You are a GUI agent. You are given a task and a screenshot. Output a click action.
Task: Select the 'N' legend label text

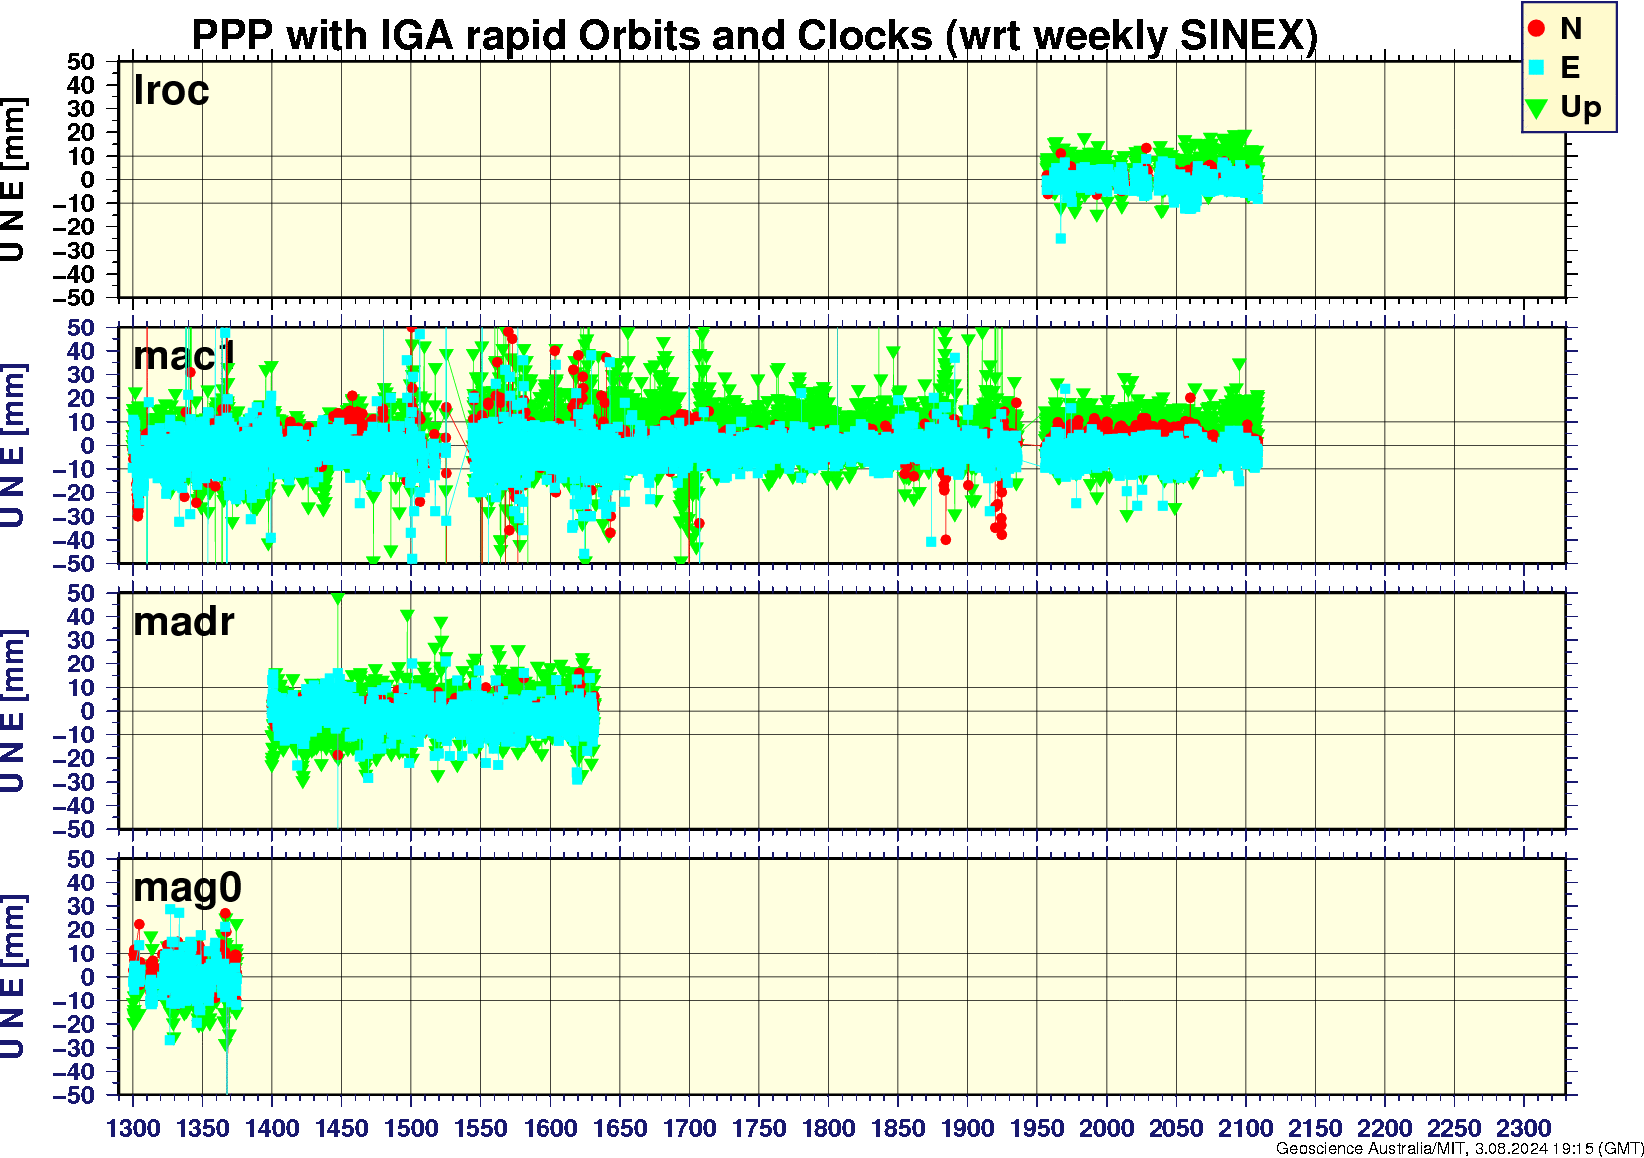point(1571,29)
